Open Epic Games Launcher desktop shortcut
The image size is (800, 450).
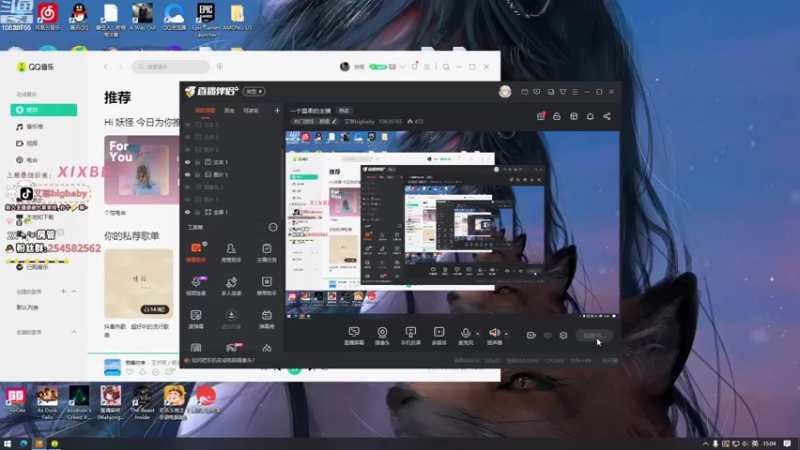coord(206,19)
